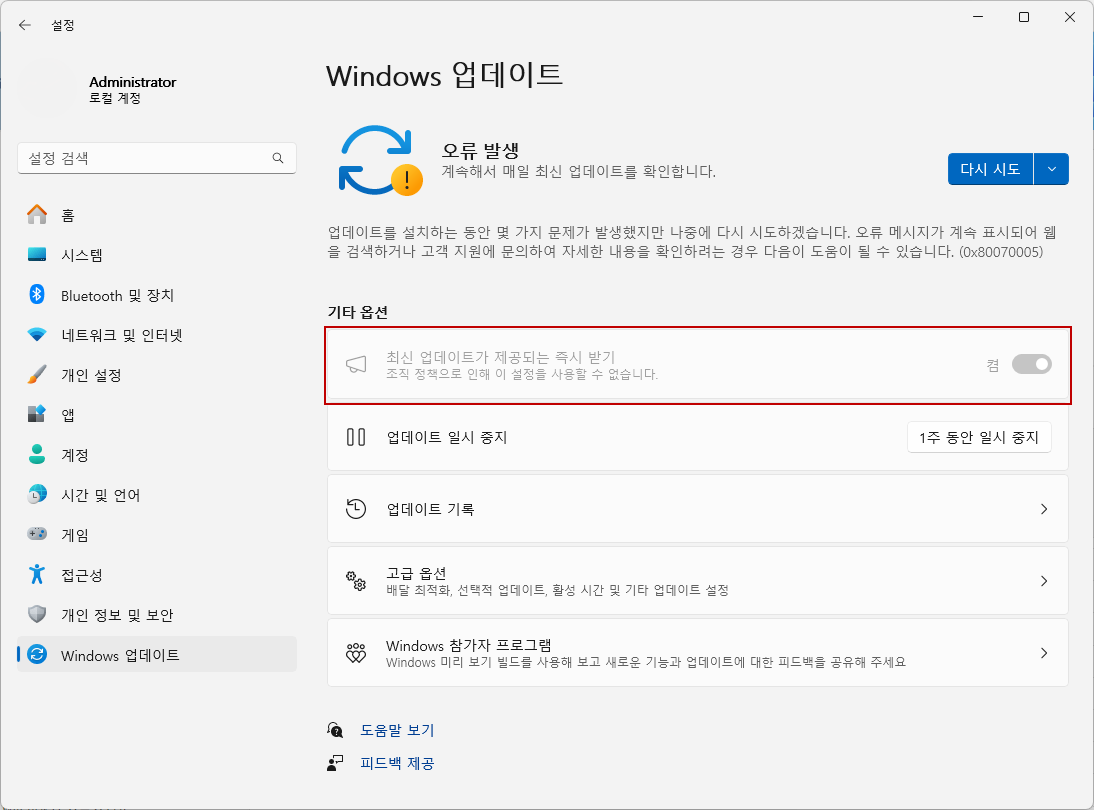Screen dimensions: 1094x810
Task: Go to 네트워크 및 인터넷 settings
Action: pyautogui.click(x=157, y=335)
